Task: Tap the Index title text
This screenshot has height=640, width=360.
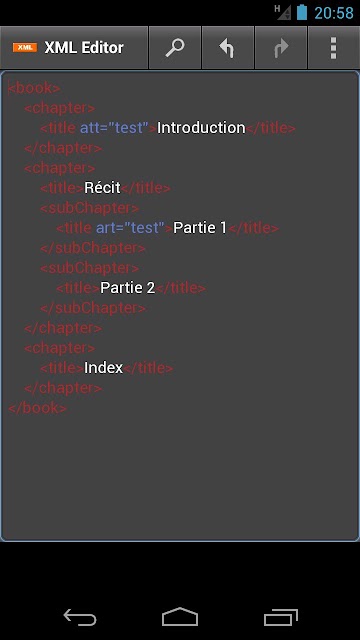Action: click(103, 368)
